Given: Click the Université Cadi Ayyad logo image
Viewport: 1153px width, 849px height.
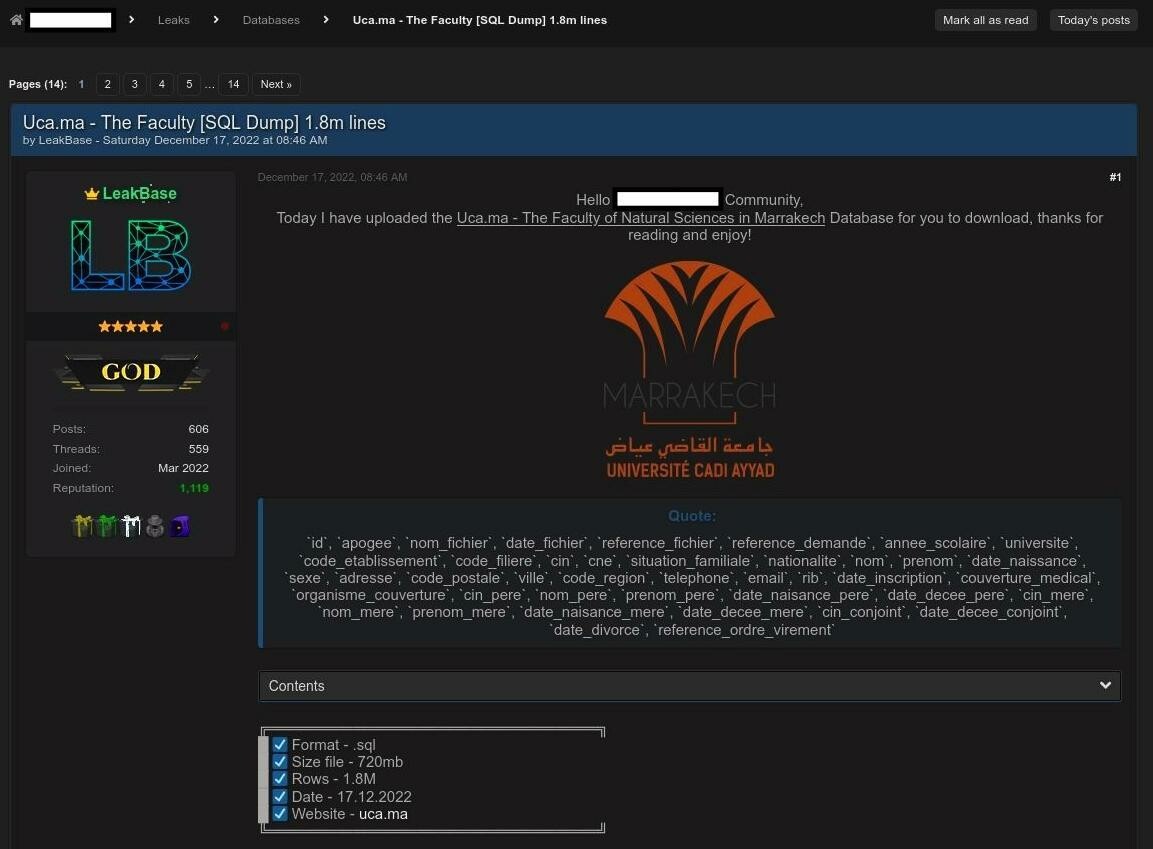Looking at the screenshot, I should (689, 370).
